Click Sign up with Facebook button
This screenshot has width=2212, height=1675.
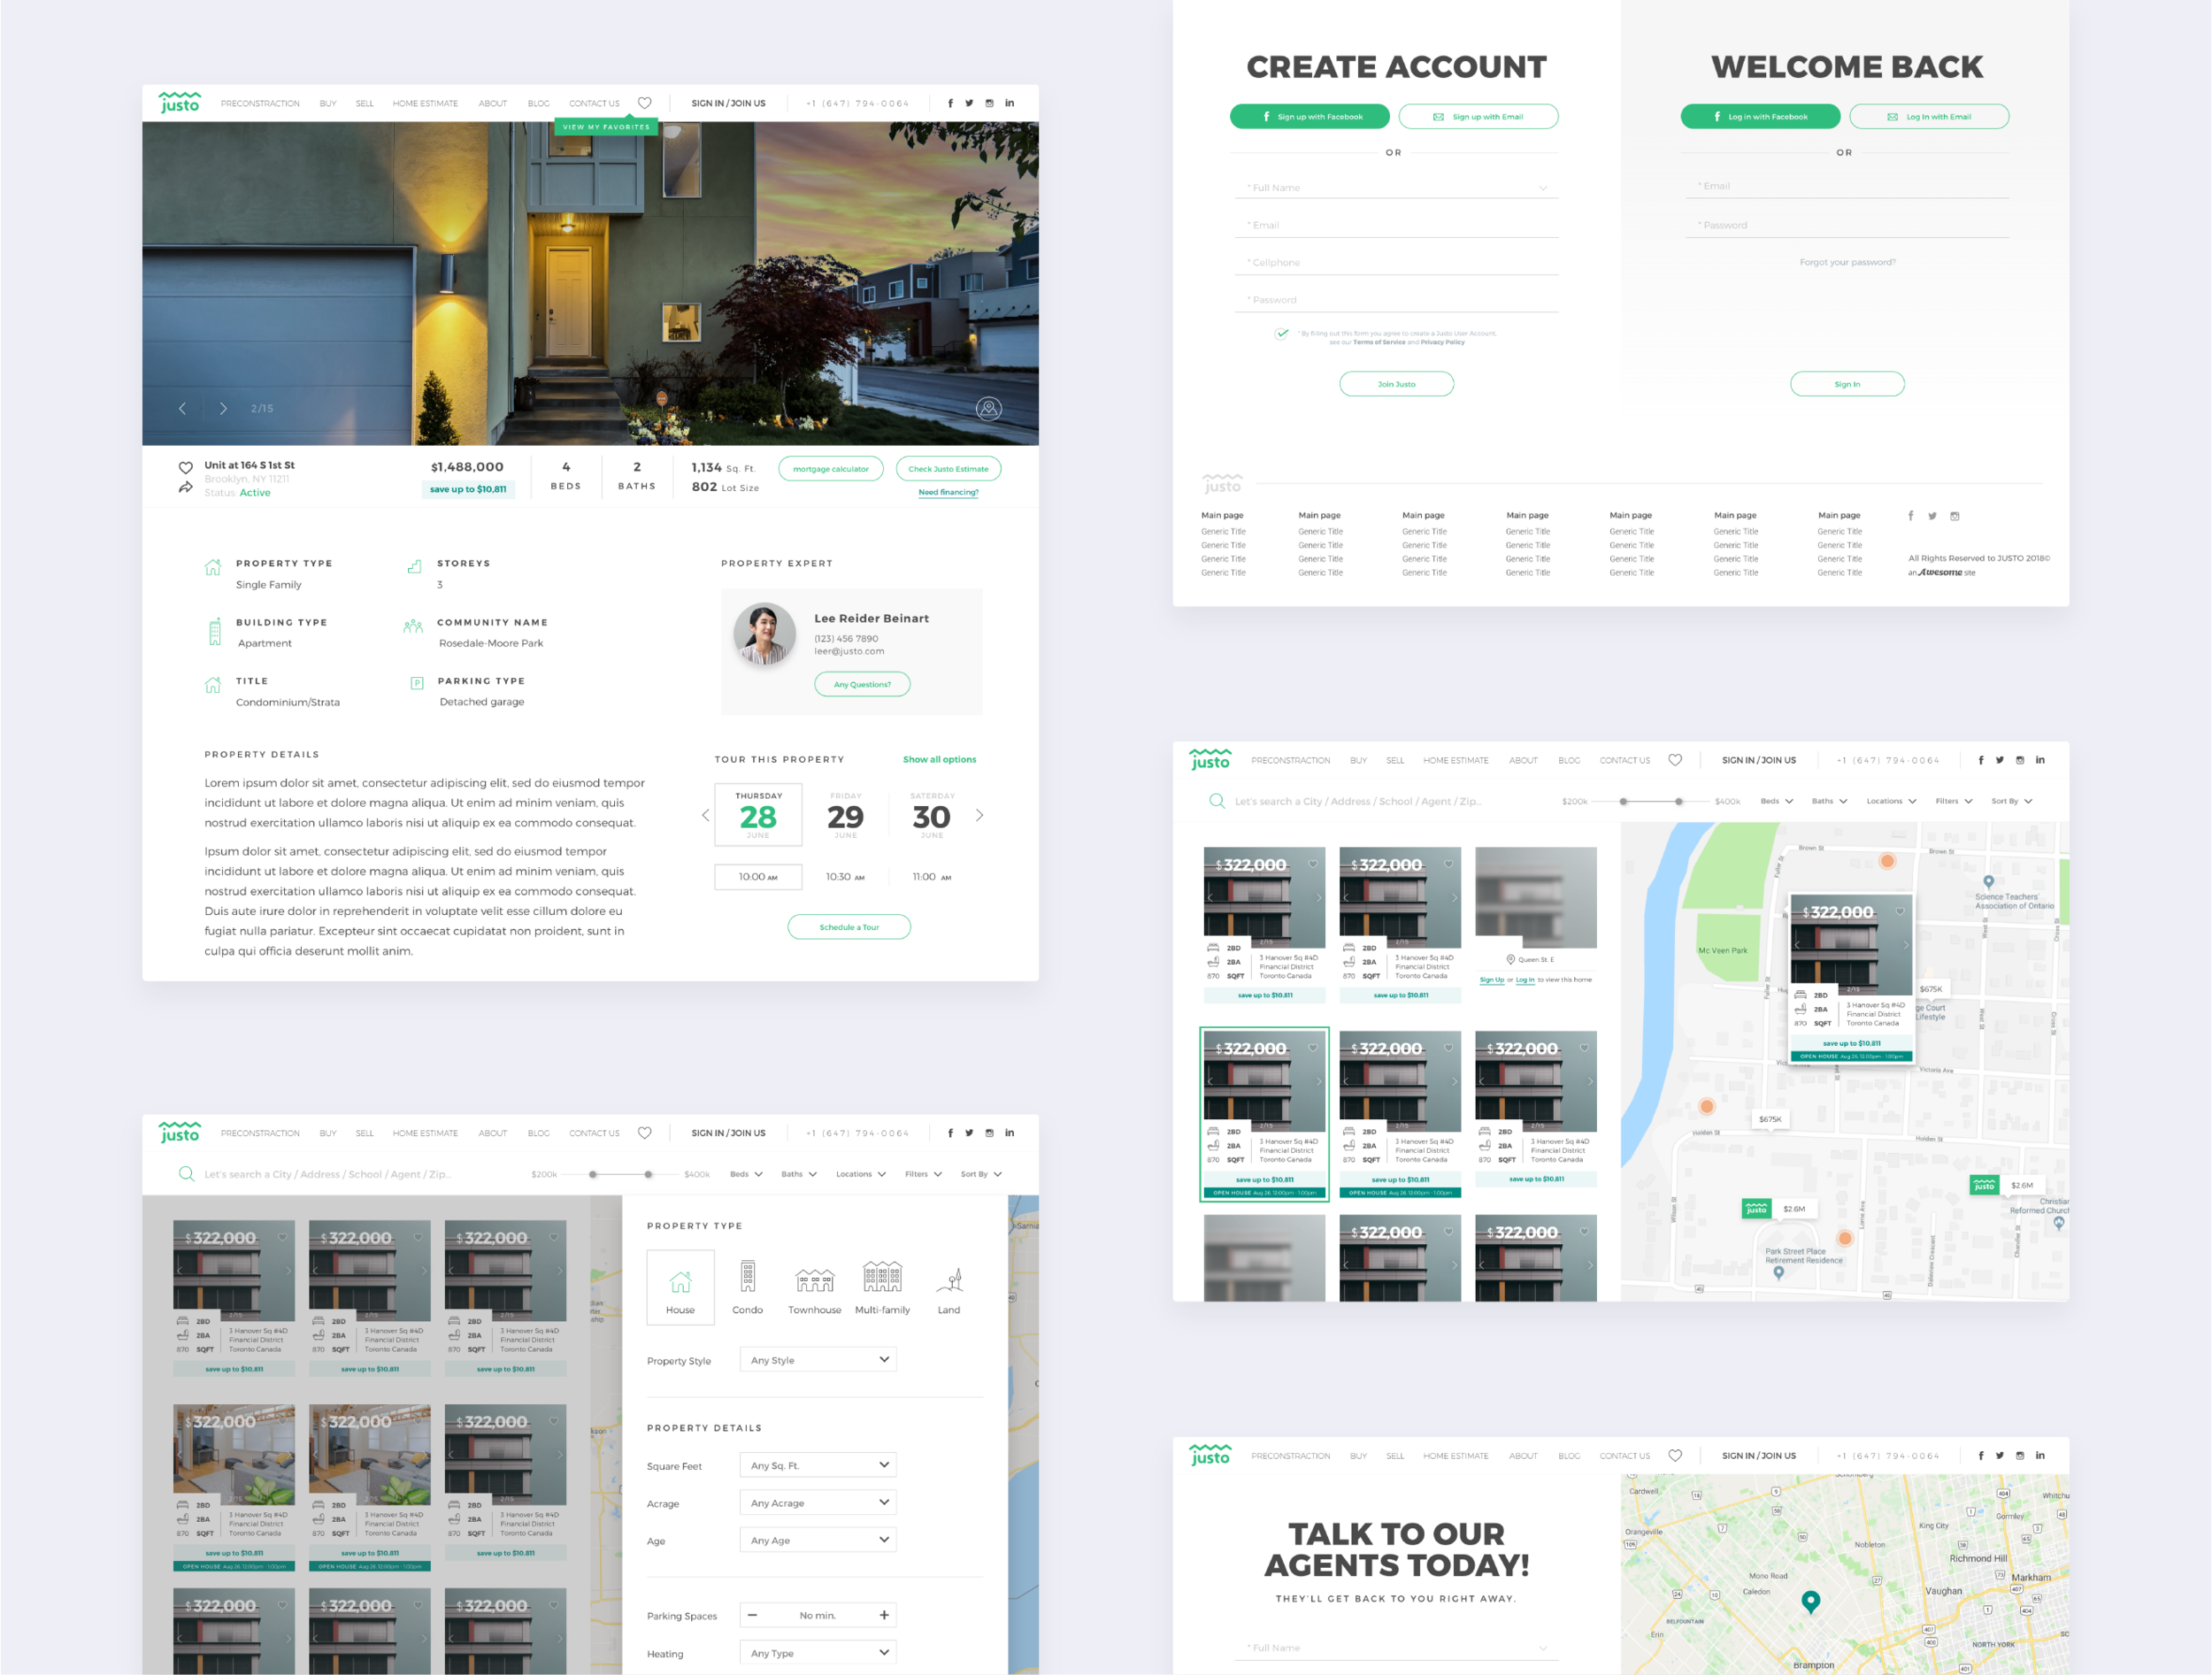pos(1309,117)
